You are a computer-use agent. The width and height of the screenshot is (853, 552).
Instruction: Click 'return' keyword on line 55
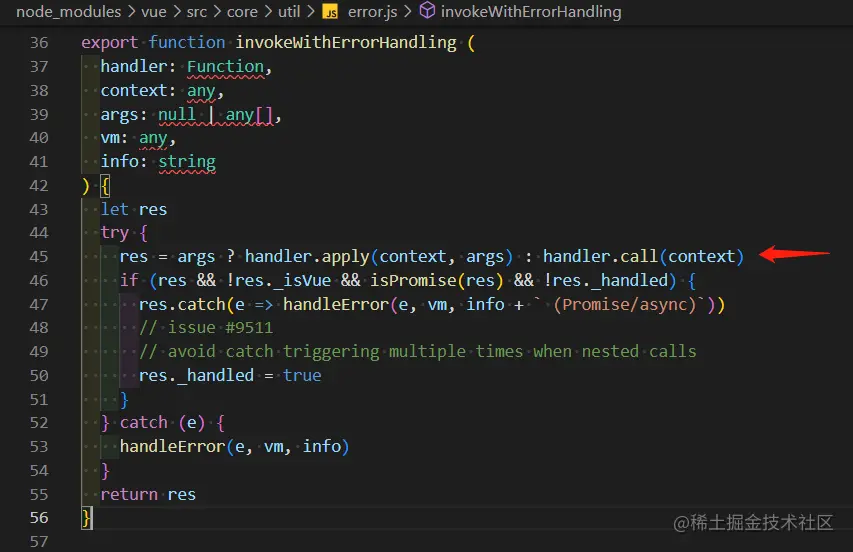coord(129,494)
